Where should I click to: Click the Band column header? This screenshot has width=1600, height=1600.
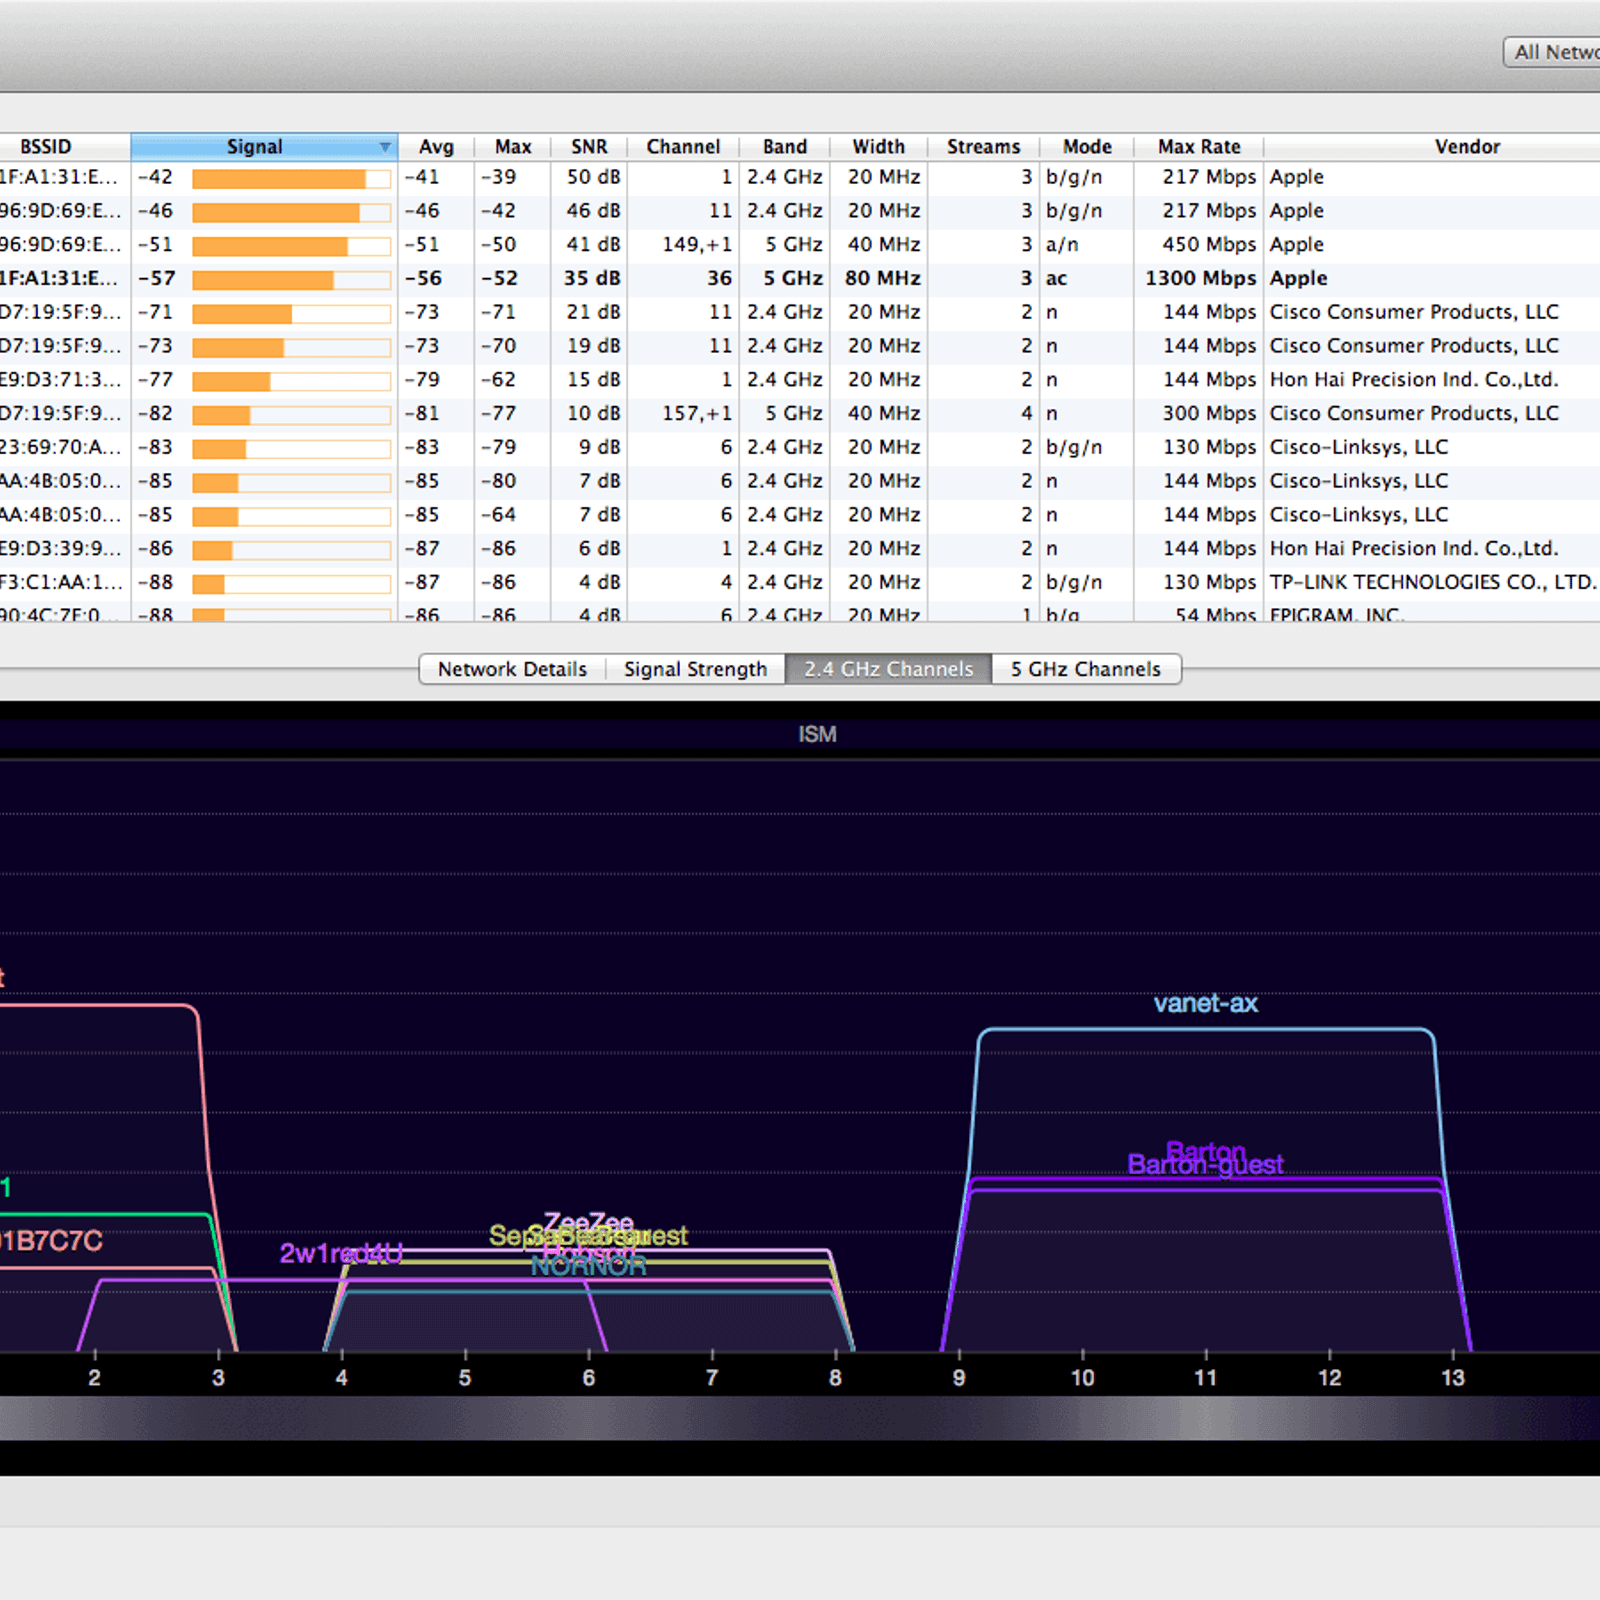(x=785, y=147)
